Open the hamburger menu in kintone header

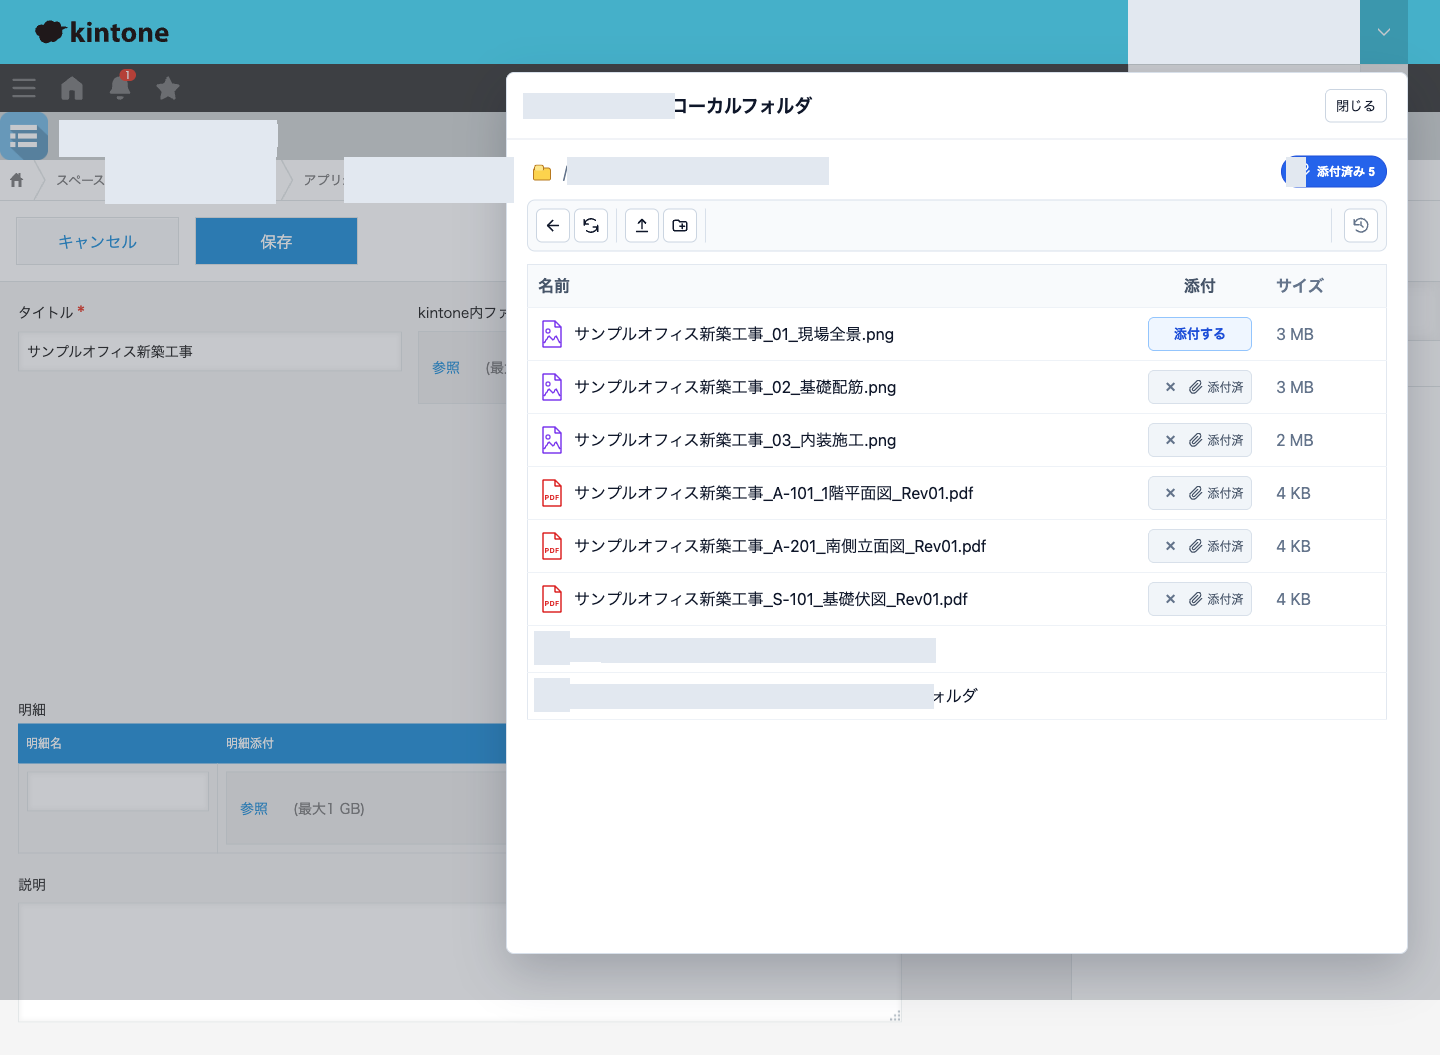tap(24, 88)
